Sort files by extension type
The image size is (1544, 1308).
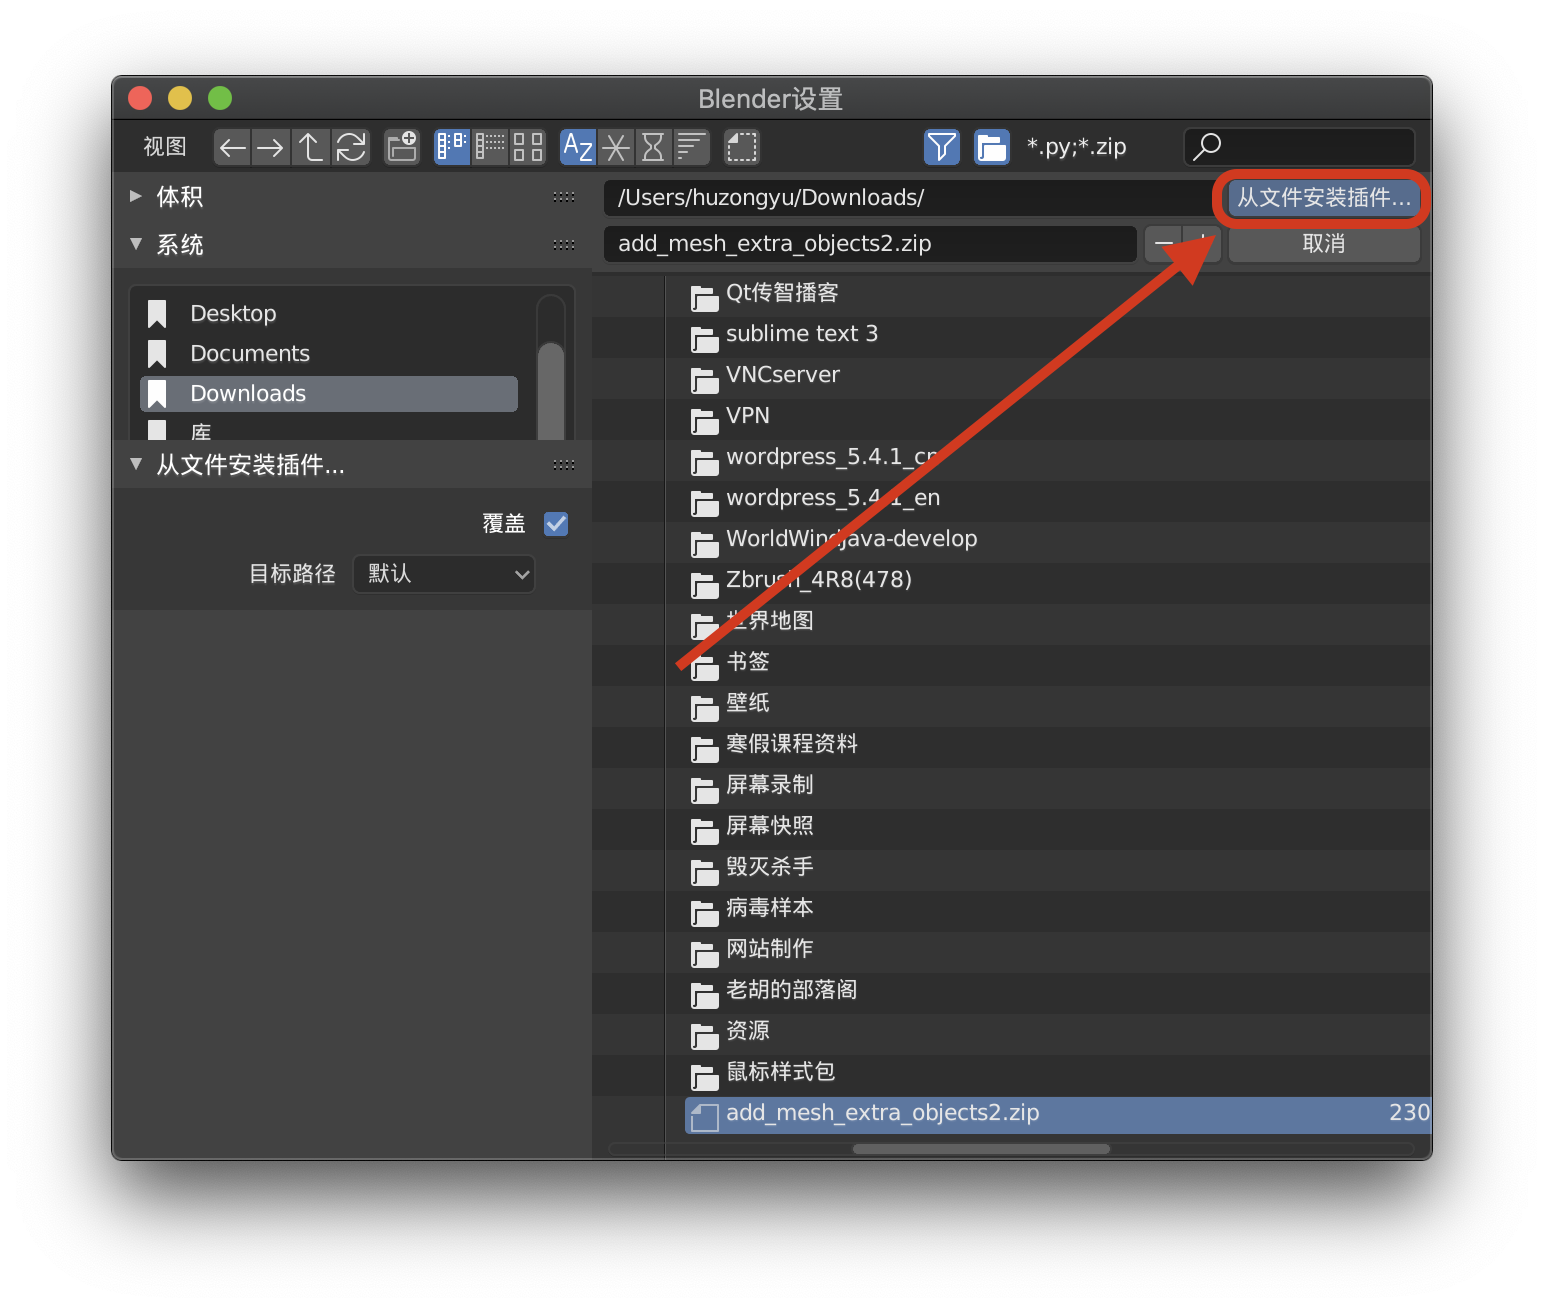(616, 148)
